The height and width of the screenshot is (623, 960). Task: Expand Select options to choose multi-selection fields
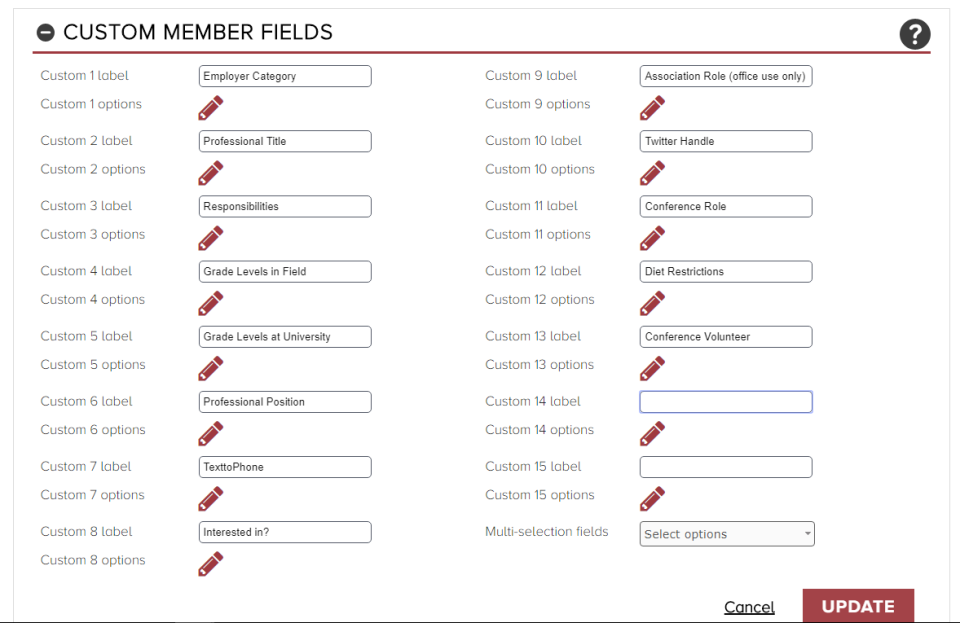726,533
